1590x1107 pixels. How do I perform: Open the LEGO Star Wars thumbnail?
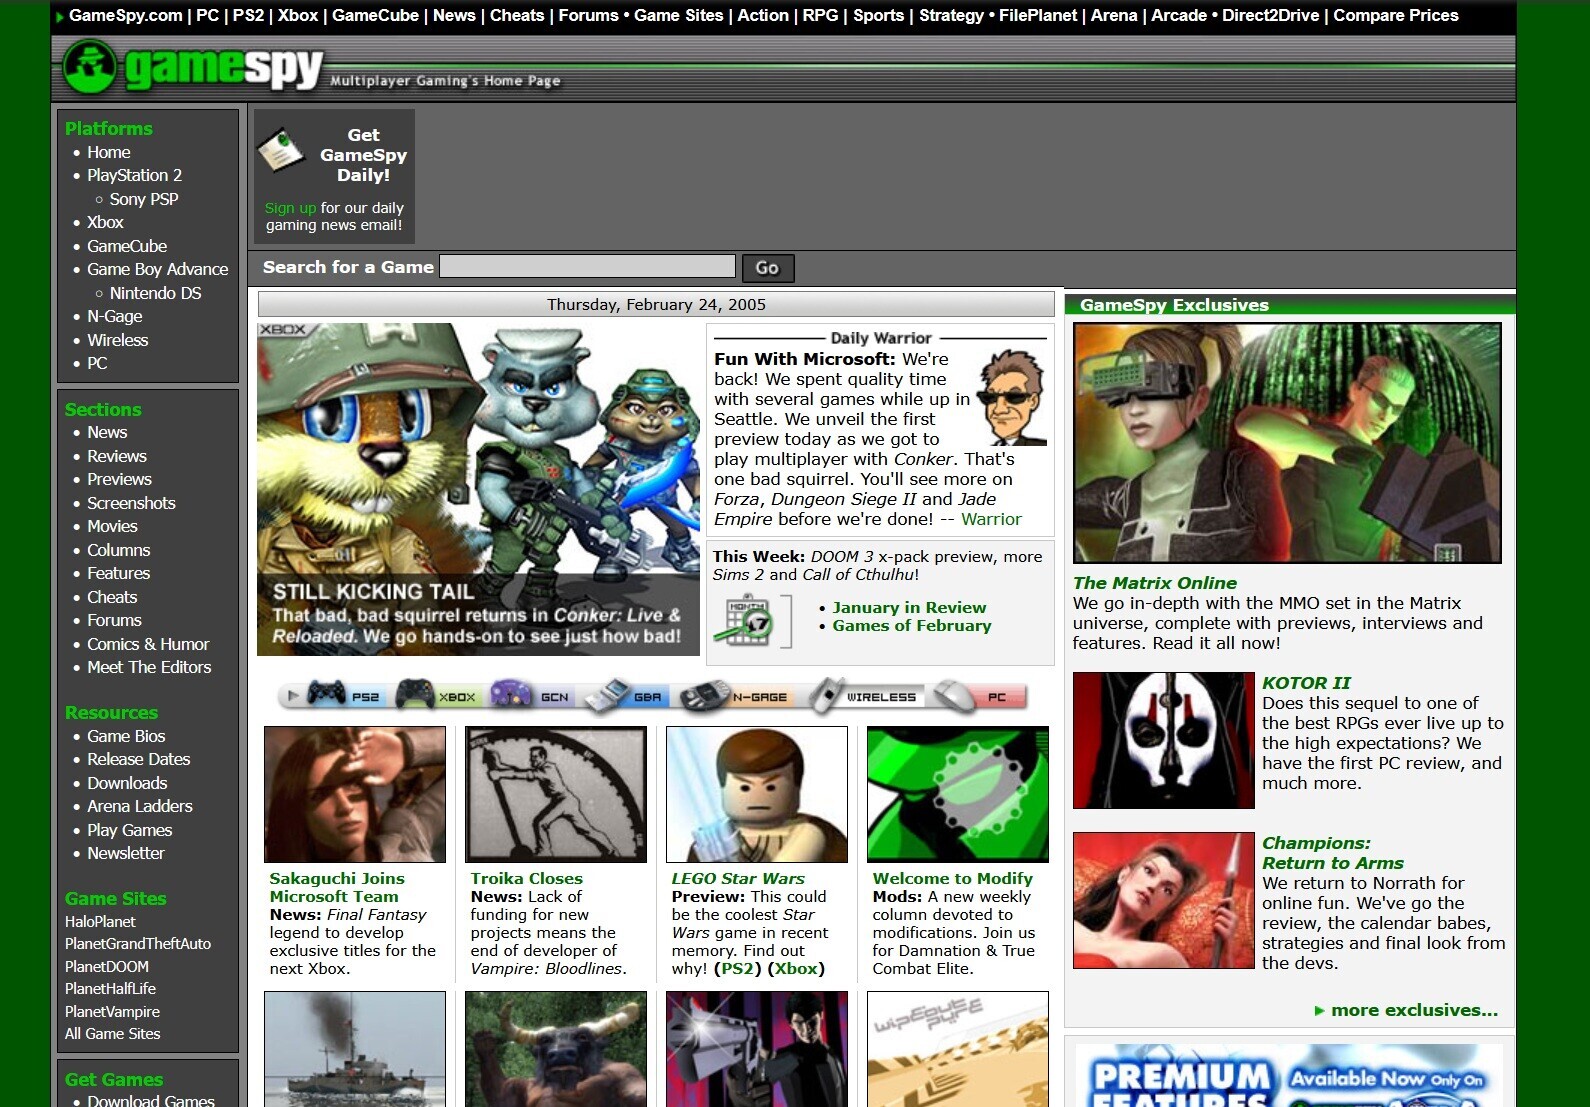(757, 794)
